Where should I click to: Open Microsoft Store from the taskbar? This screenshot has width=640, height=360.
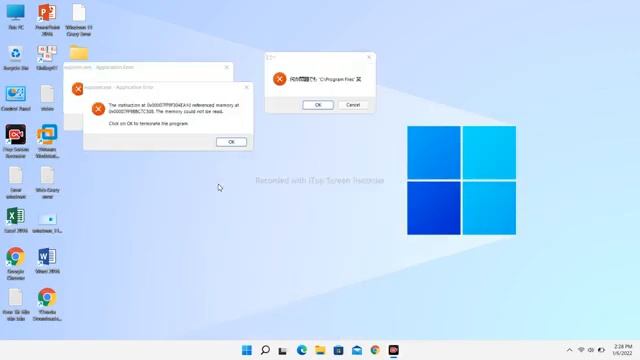tap(338, 350)
